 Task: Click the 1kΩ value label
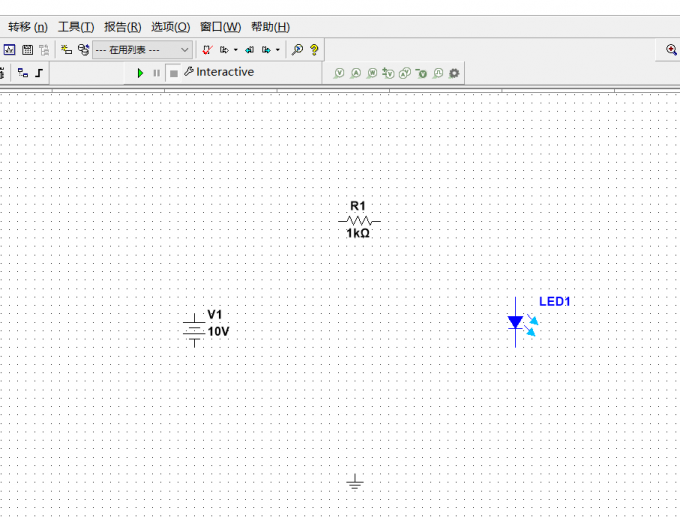point(358,233)
